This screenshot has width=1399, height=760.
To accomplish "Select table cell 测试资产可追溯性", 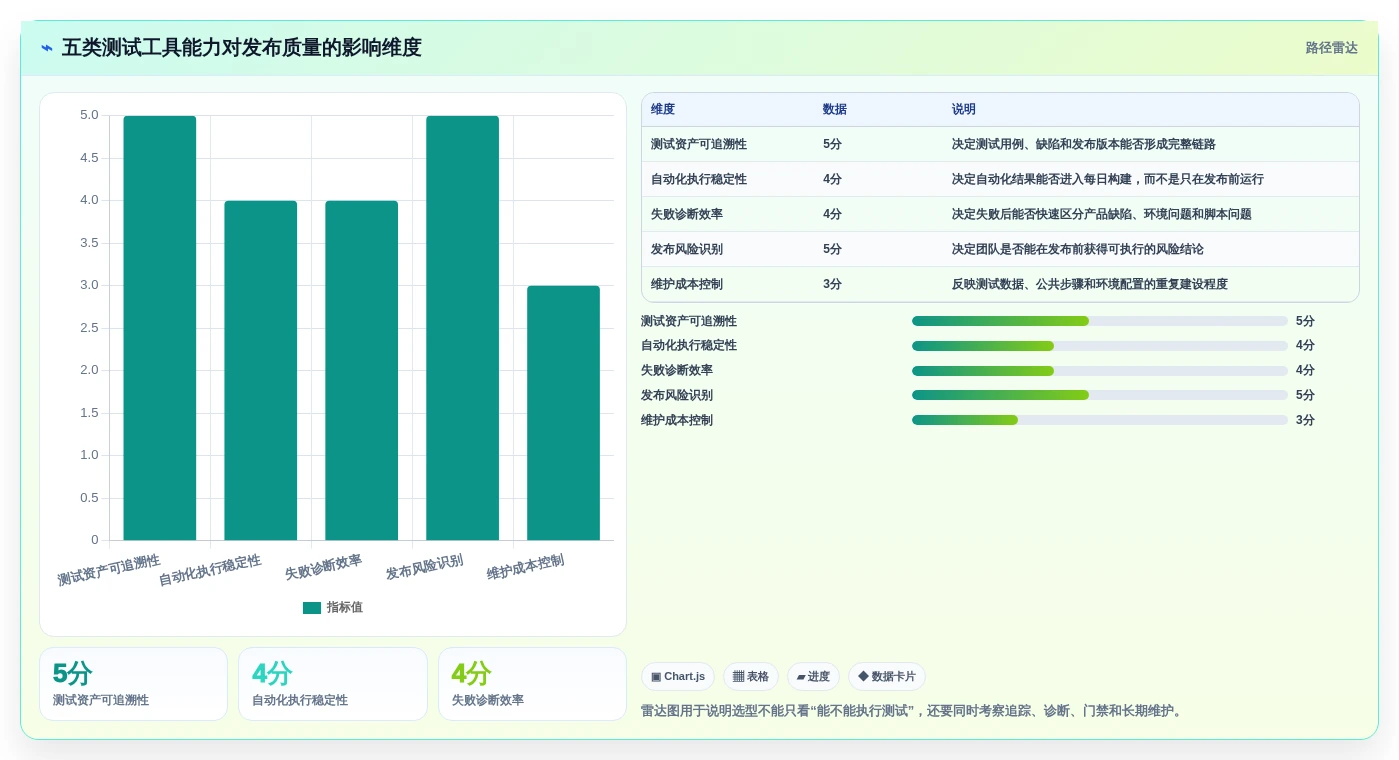I will click(699, 144).
